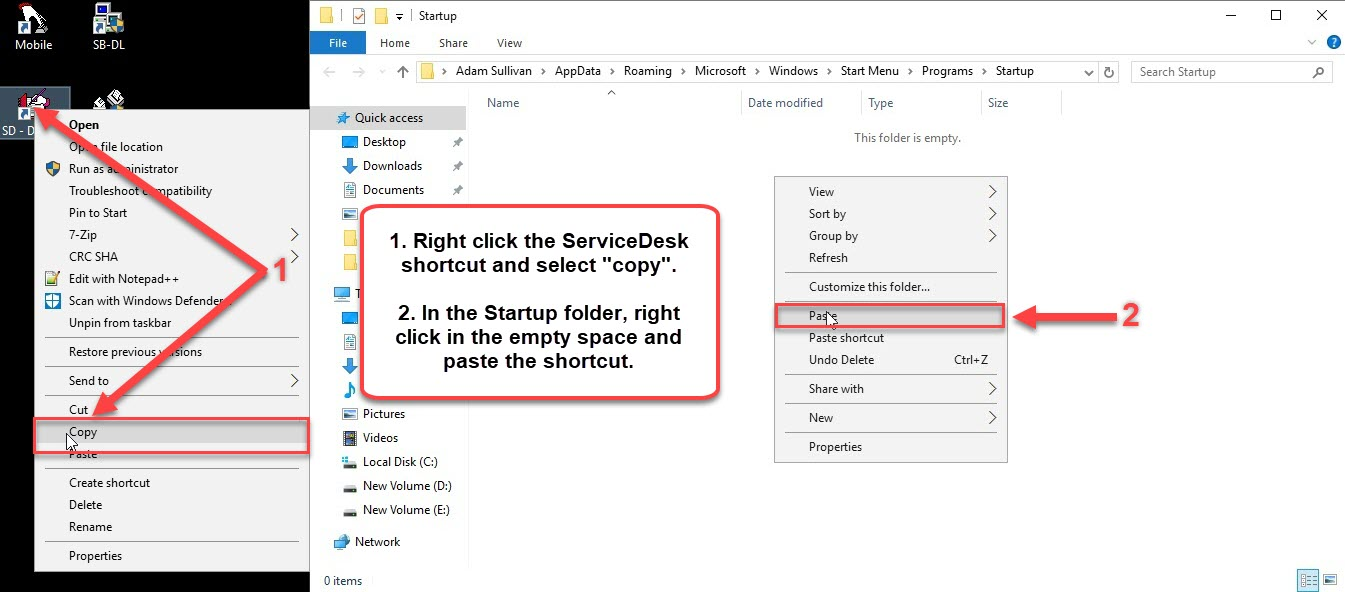This screenshot has width=1345, height=592.
Task: Open the Customize Quick Access Toolbar dropdown
Action: (400, 16)
